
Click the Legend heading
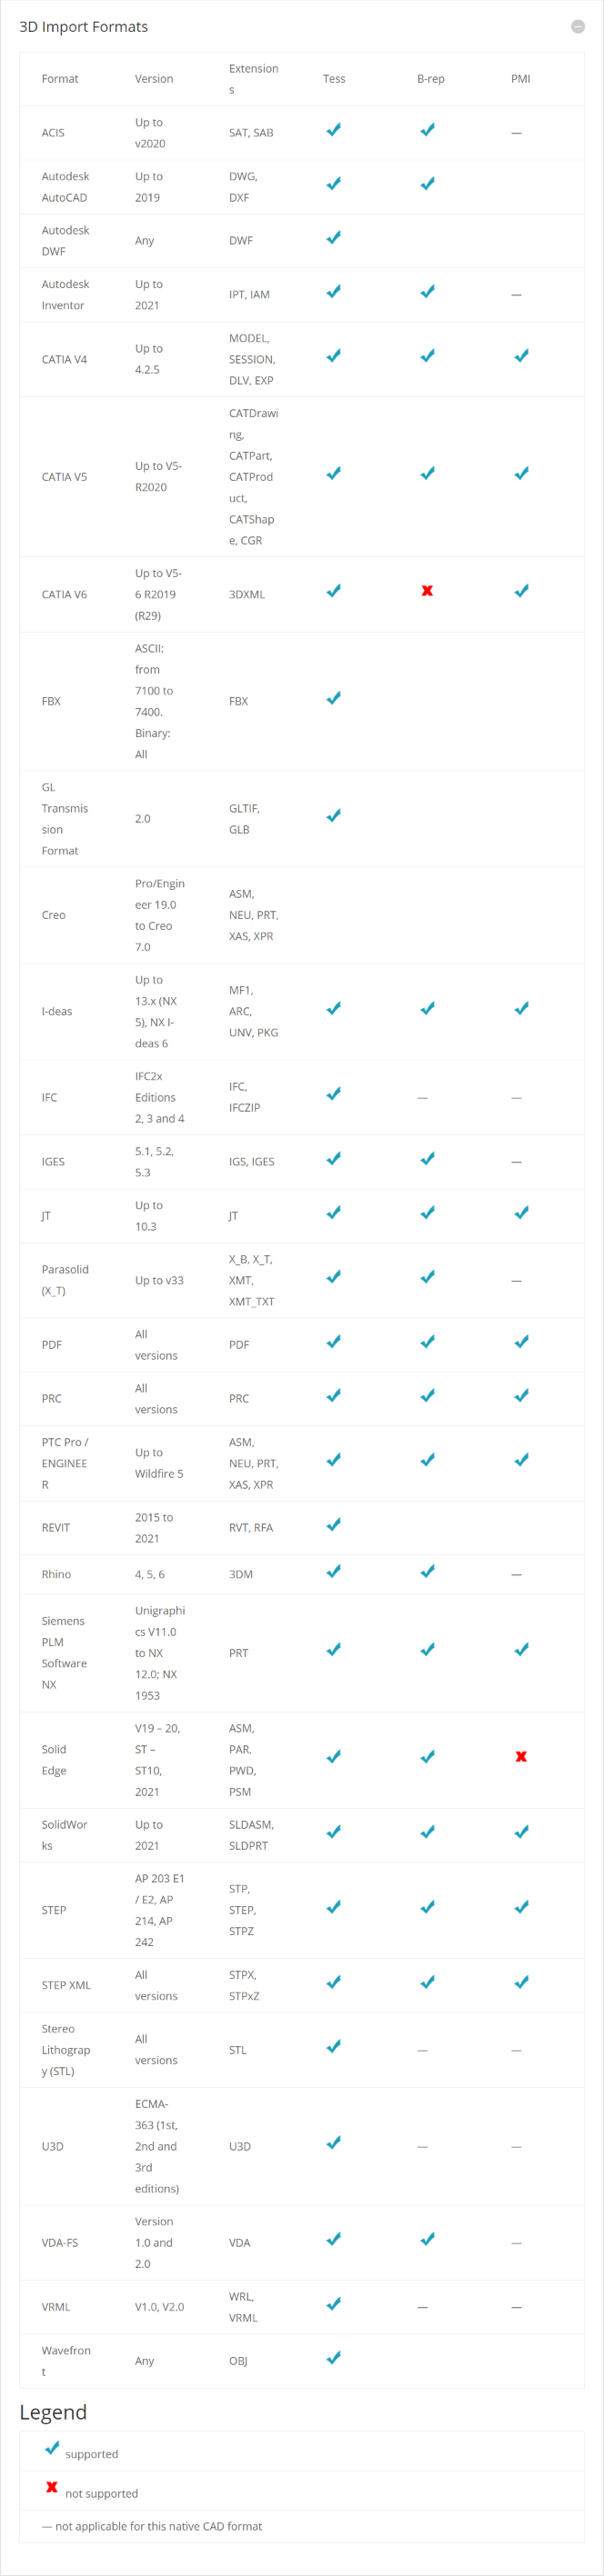click(x=53, y=2412)
